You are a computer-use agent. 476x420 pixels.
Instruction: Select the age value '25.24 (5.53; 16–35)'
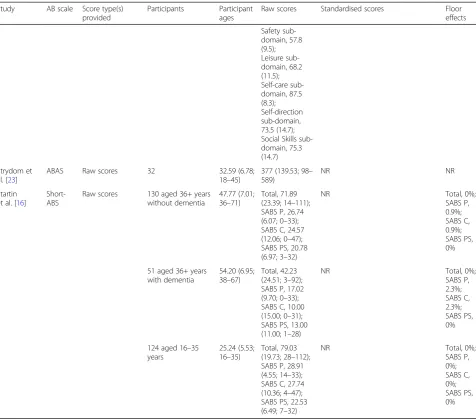click(237, 352)
